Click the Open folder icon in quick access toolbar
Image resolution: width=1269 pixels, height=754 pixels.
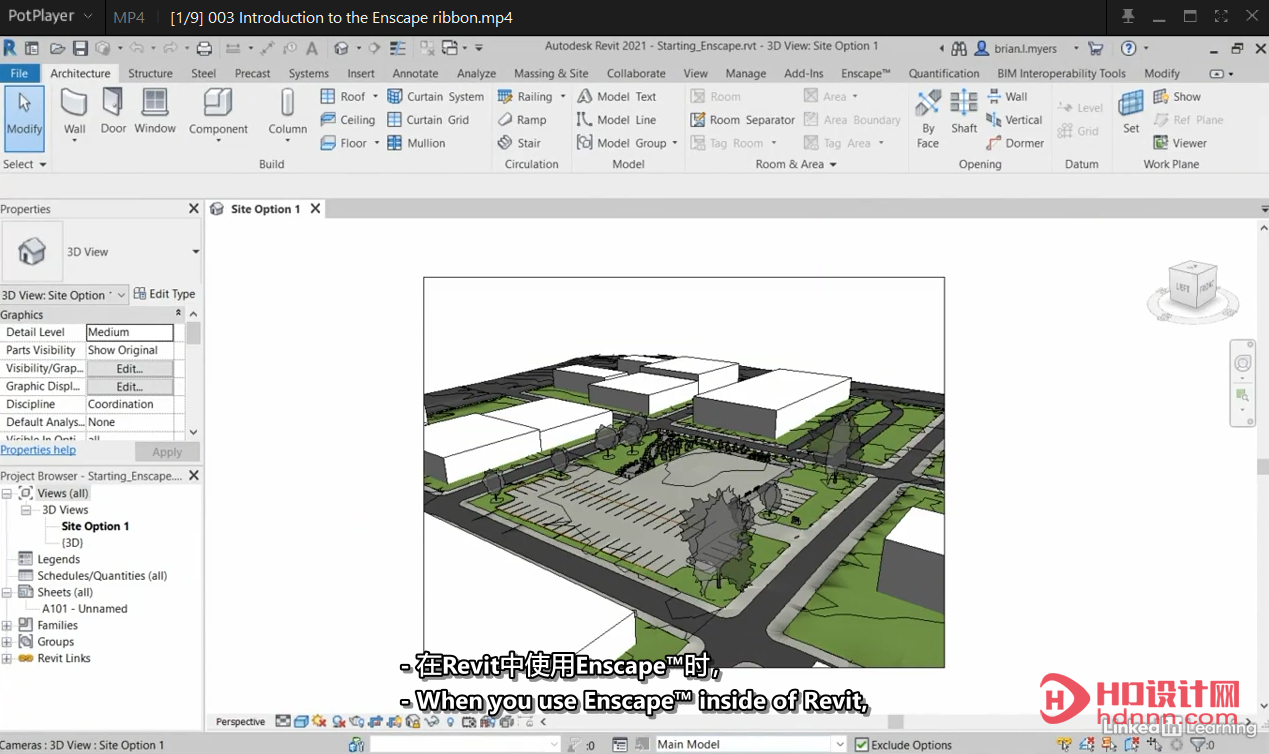point(57,48)
